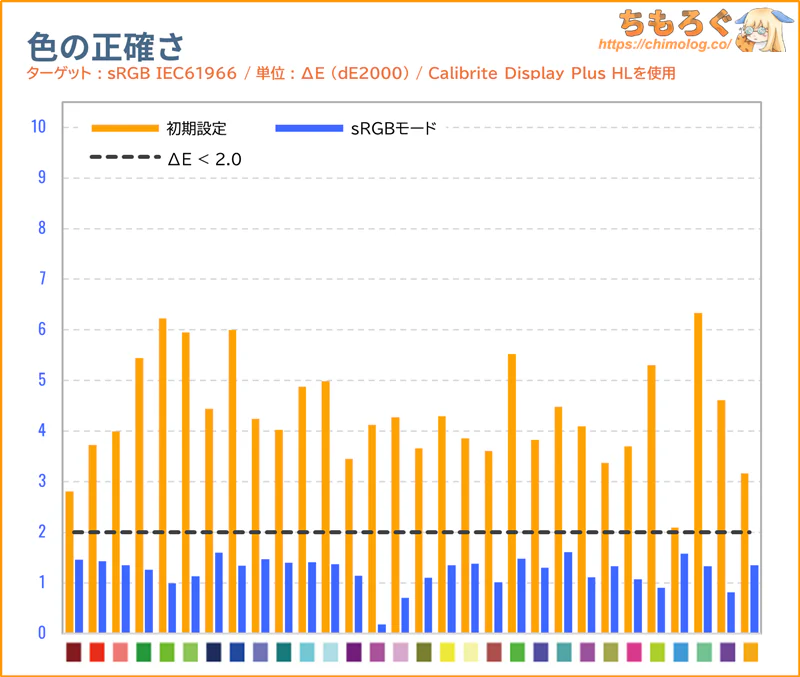The image size is (800, 677).
Task: Click the dashed ΔE < 2.0 legend line
Action: [x=125, y=158]
